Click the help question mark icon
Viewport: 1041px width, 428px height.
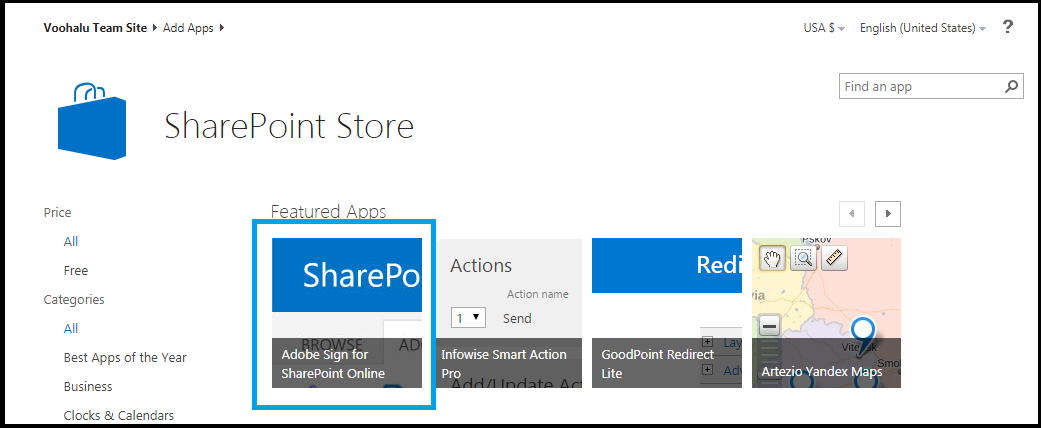1008,27
